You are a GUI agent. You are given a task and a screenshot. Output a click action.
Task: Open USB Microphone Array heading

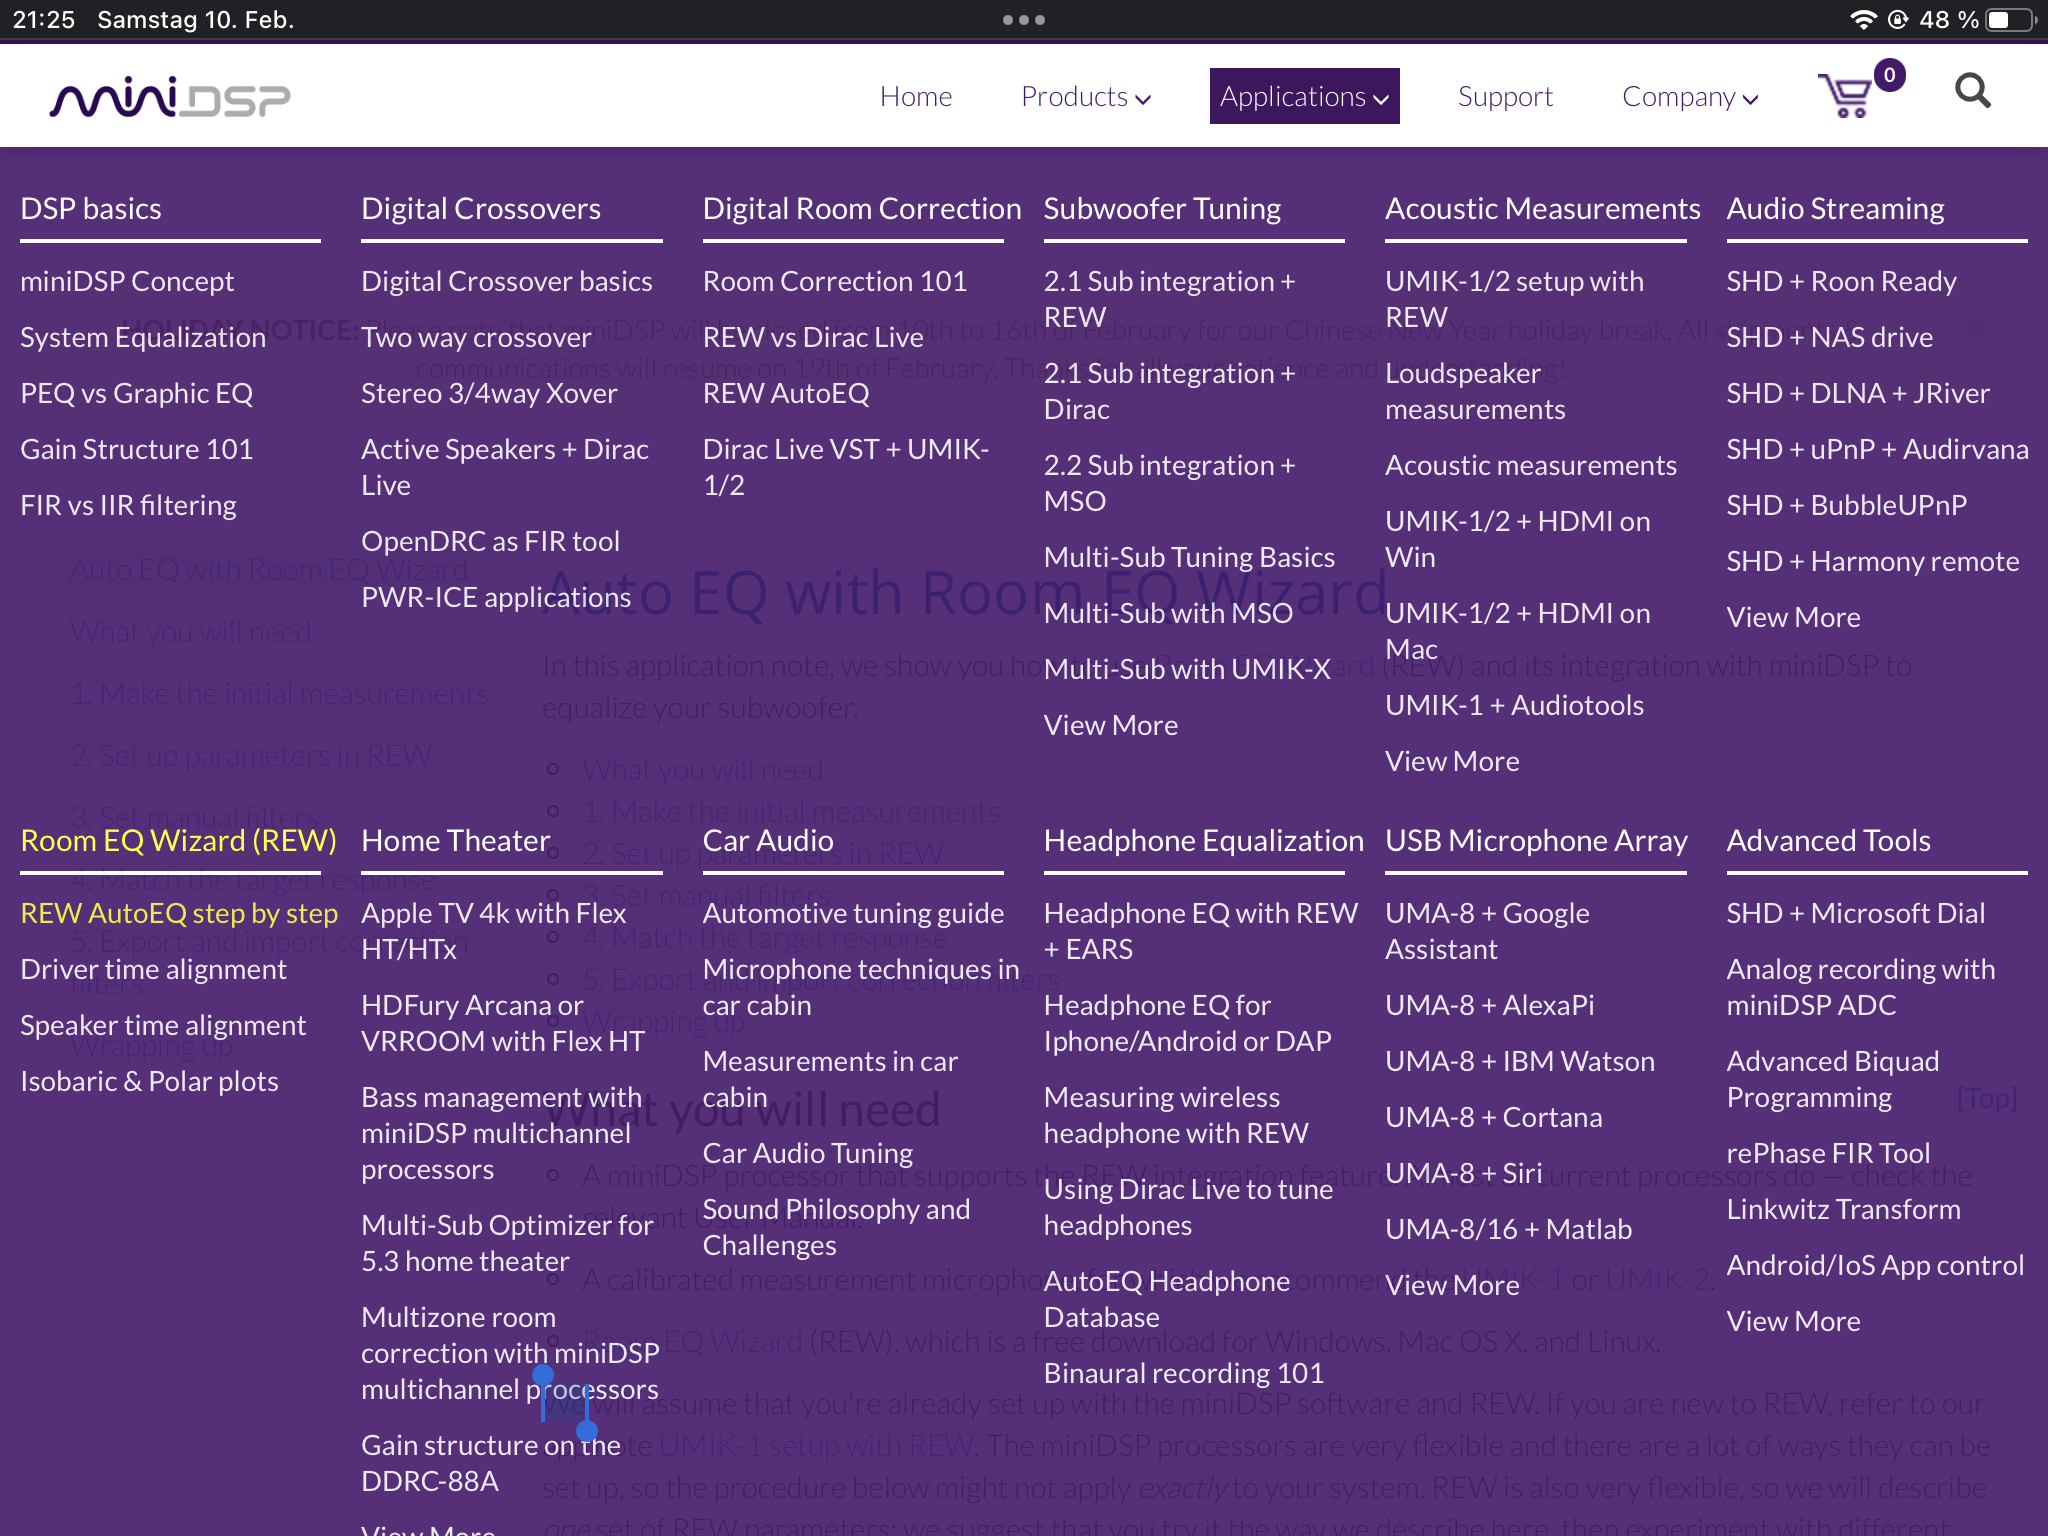pos(1536,840)
